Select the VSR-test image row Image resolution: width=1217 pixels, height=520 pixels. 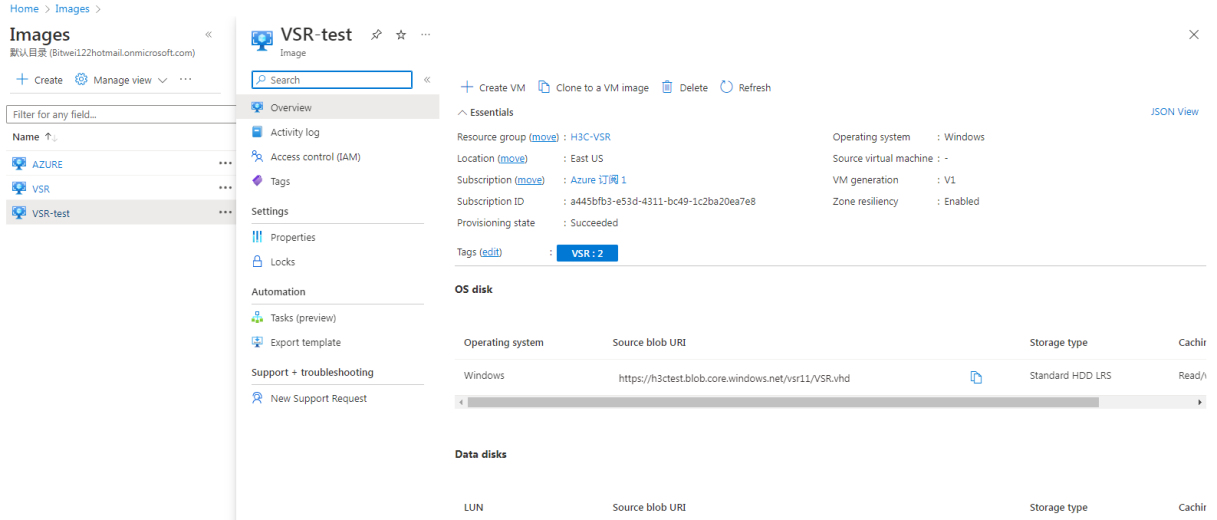click(x=120, y=212)
